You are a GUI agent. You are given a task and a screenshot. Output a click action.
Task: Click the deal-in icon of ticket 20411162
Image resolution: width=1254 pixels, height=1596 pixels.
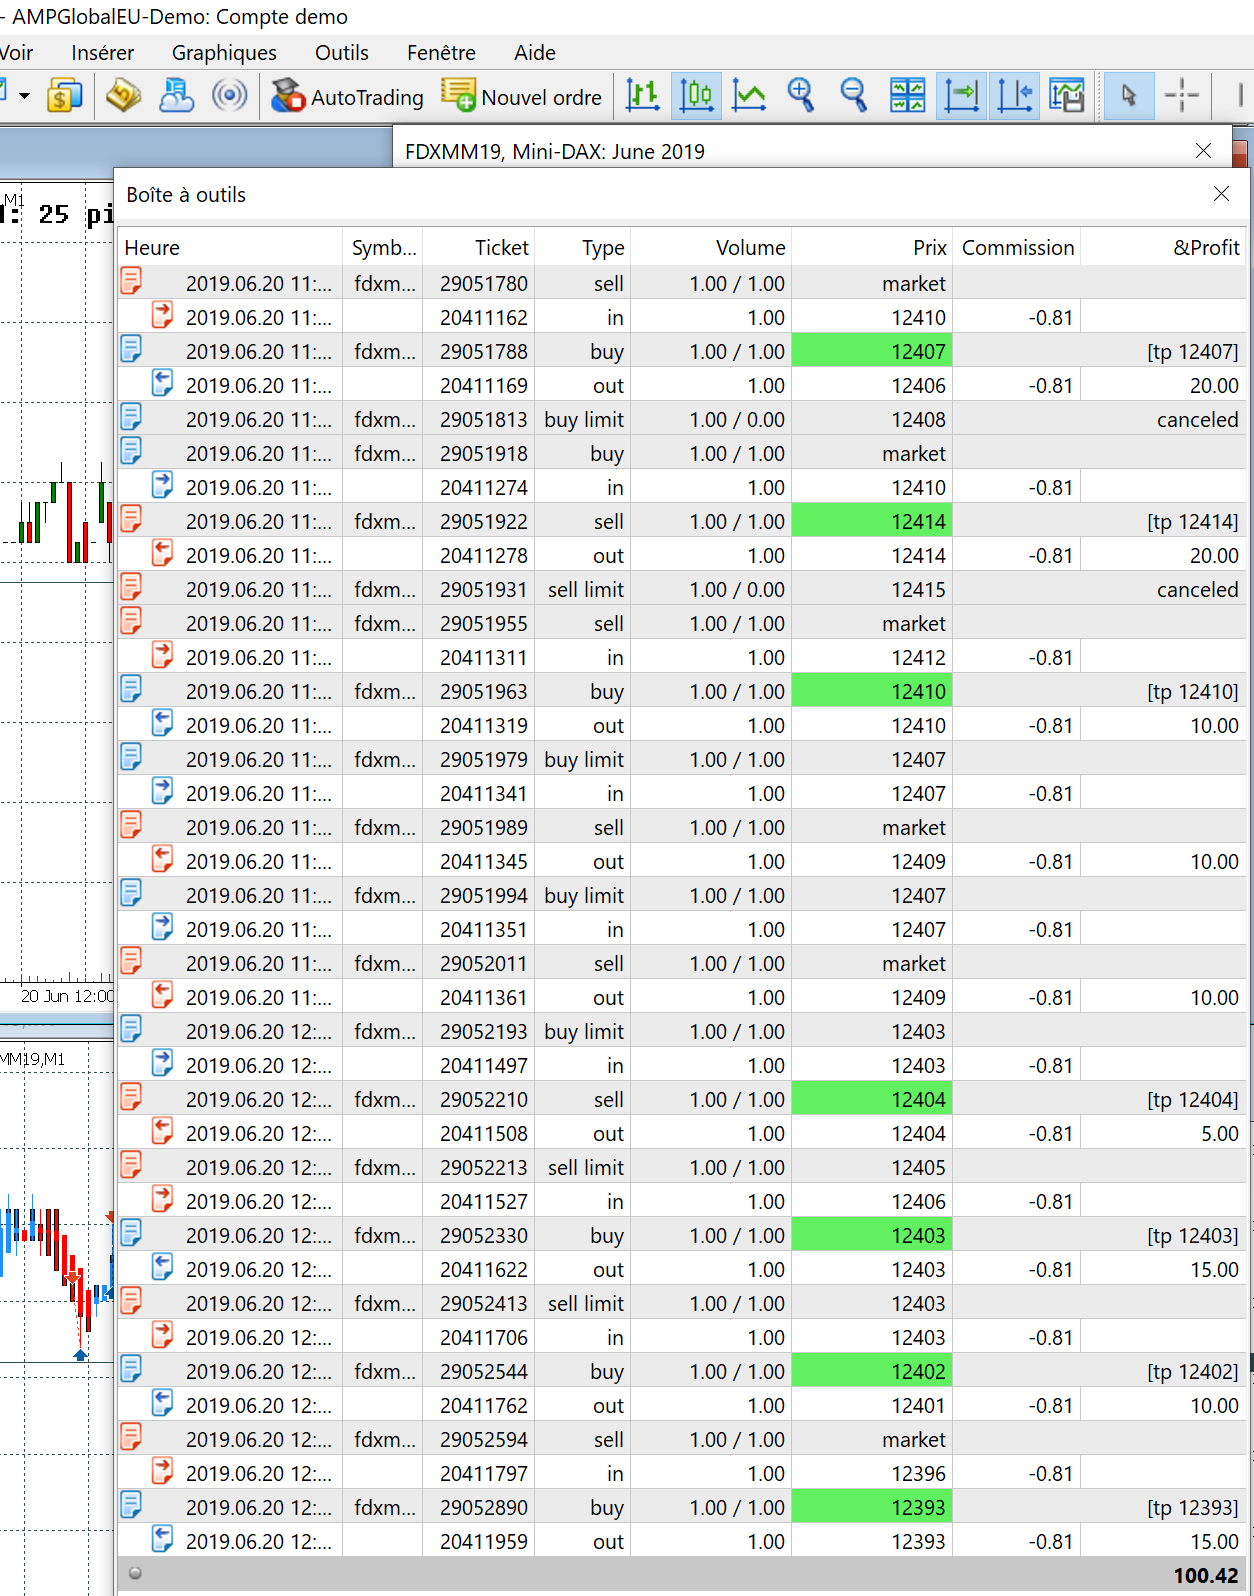tap(162, 315)
